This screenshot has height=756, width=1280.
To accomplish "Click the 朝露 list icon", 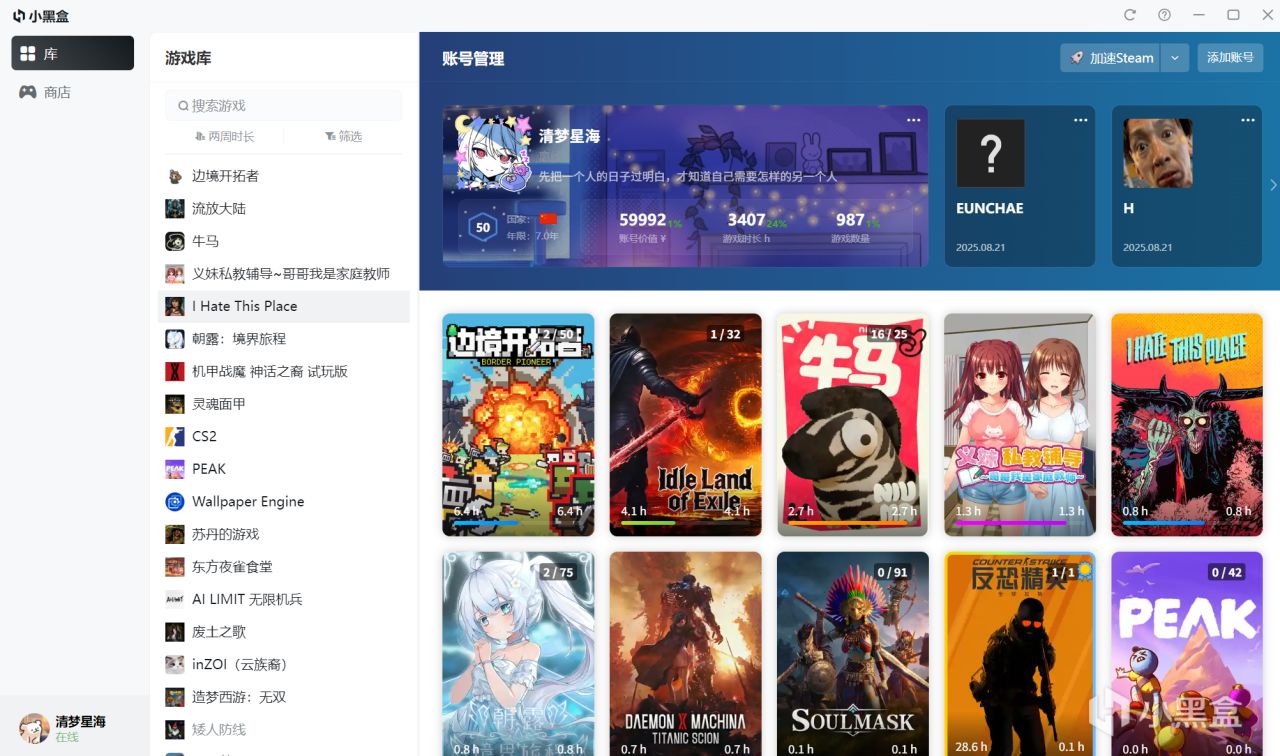I will click(x=175, y=339).
